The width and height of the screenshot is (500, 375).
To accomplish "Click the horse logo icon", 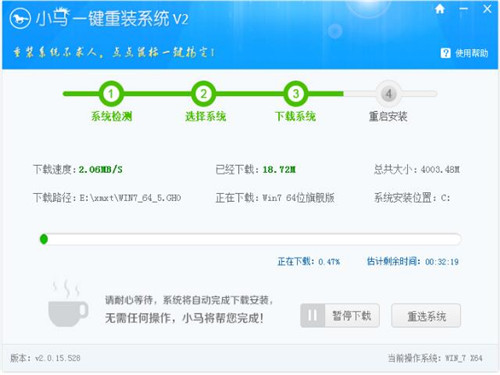I will pyautogui.click(x=20, y=18).
